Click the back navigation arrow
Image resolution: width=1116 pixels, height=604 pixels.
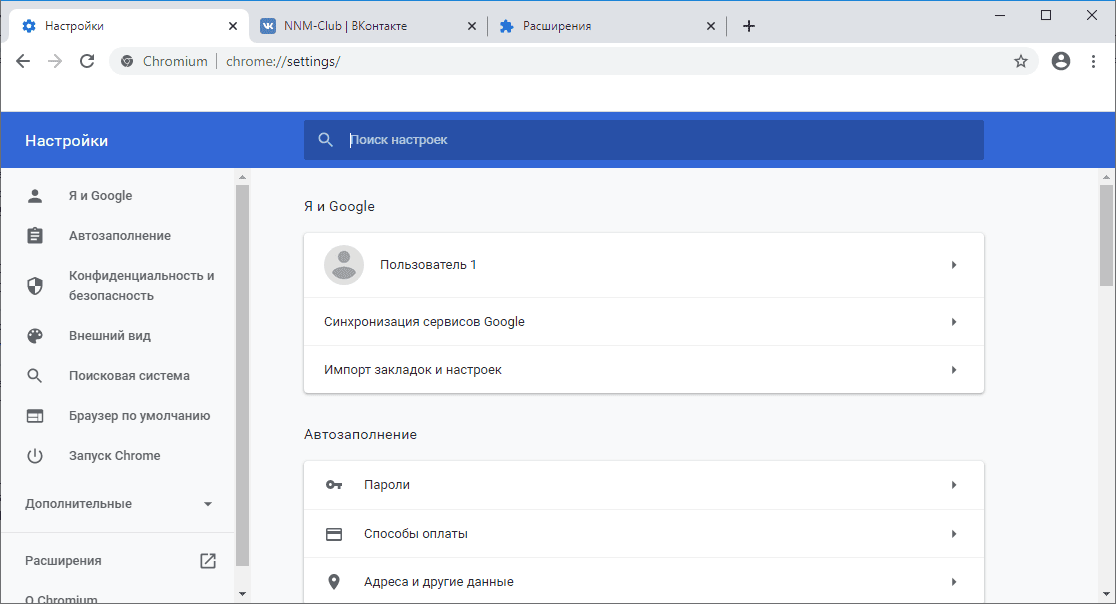[23, 61]
